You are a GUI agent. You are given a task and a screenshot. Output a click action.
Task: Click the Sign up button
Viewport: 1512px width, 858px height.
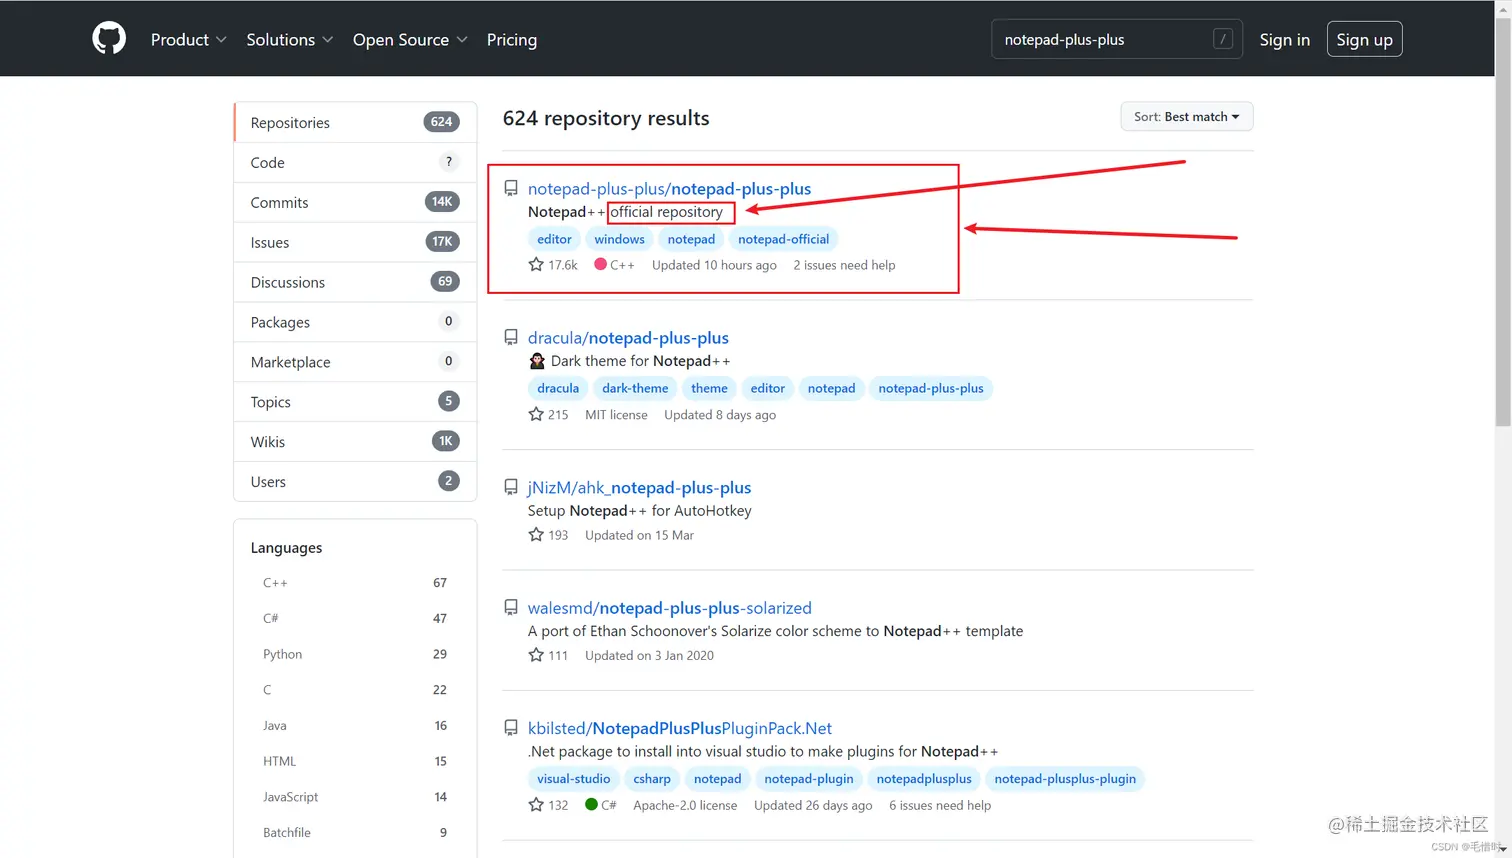pyautogui.click(x=1364, y=39)
